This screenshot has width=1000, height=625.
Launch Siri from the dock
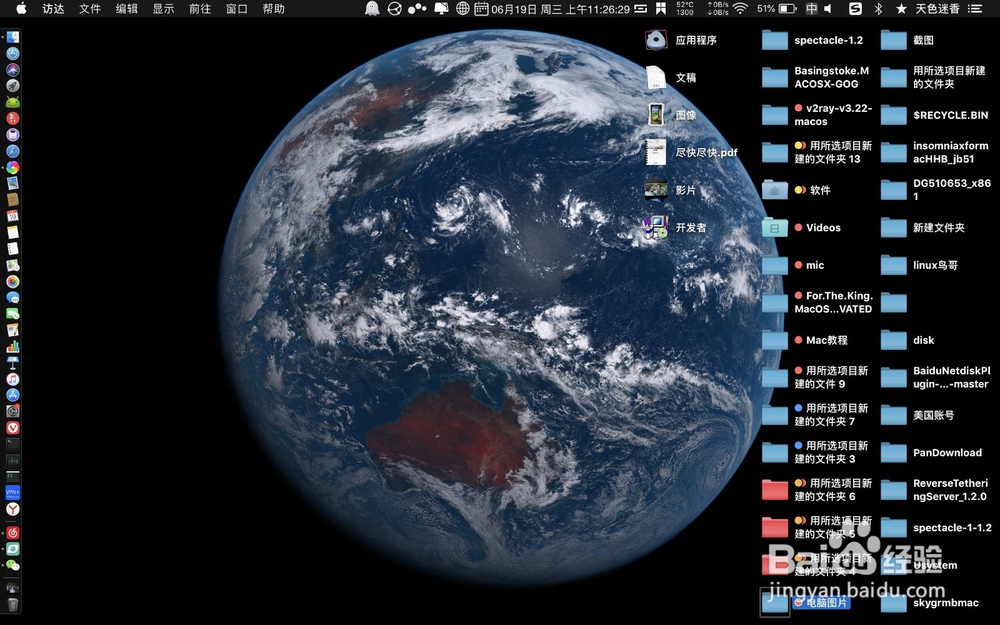click(x=13, y=70)
